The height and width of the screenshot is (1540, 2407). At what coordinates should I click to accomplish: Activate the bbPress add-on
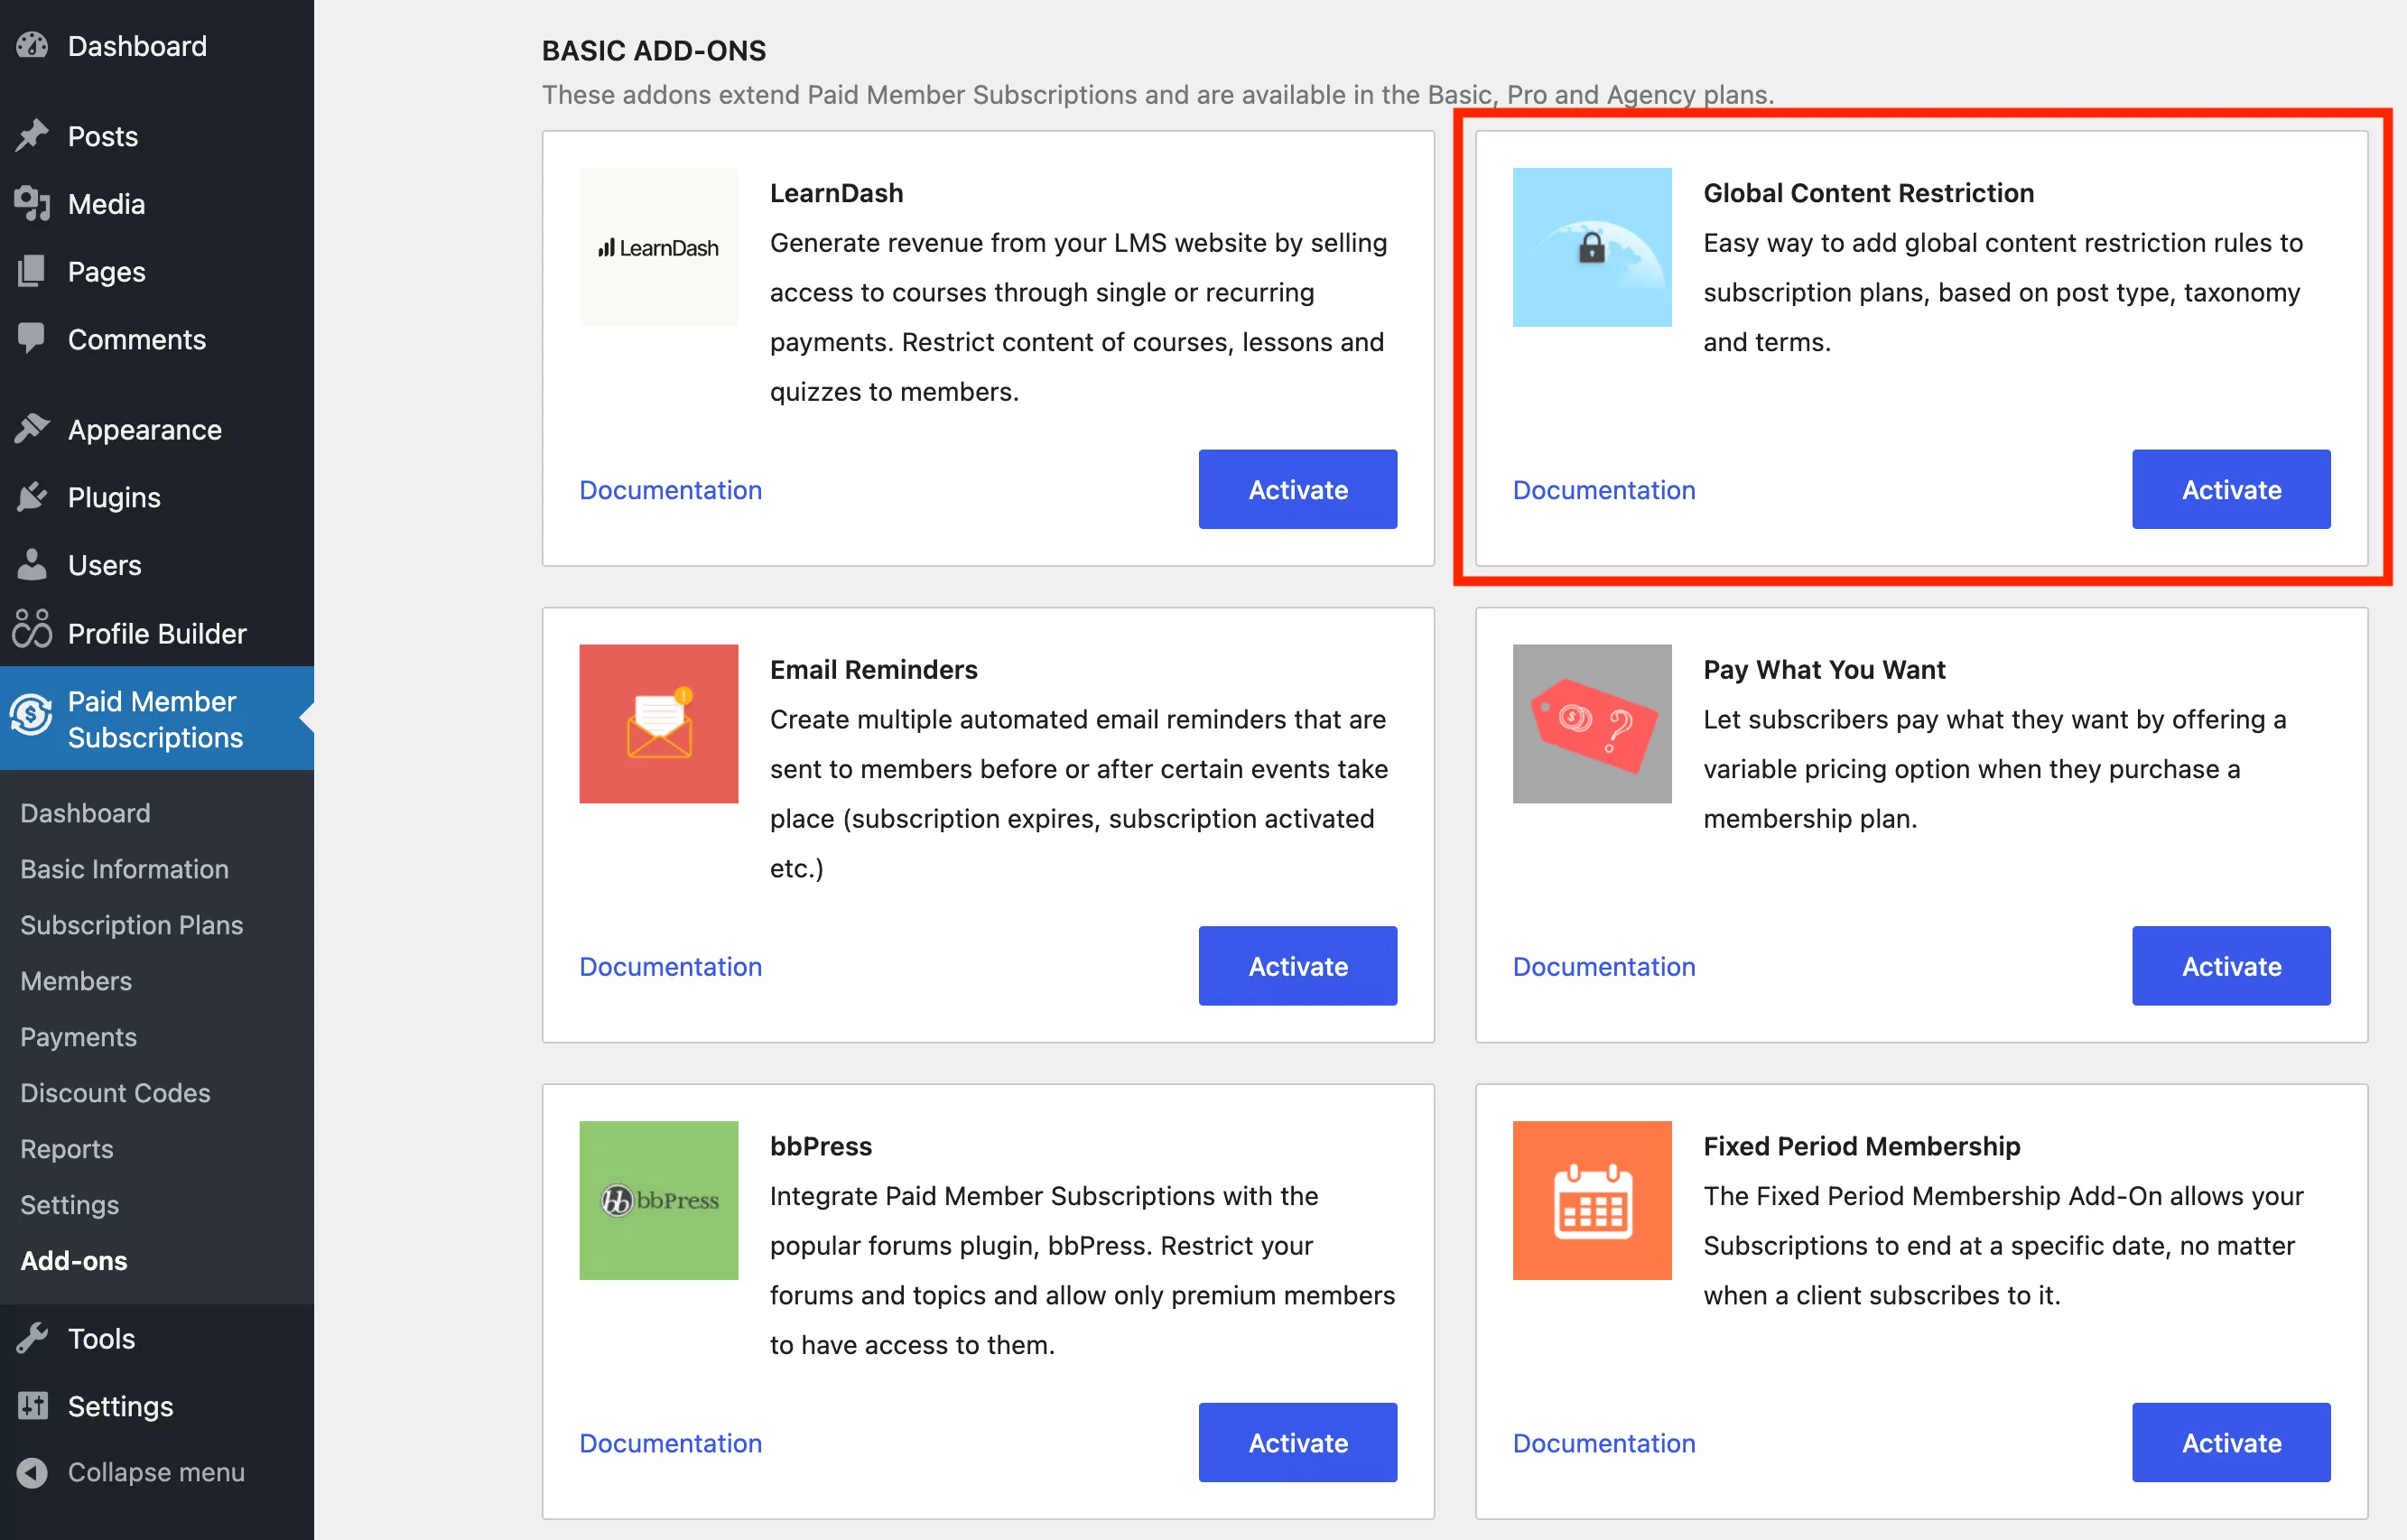1297,1442
